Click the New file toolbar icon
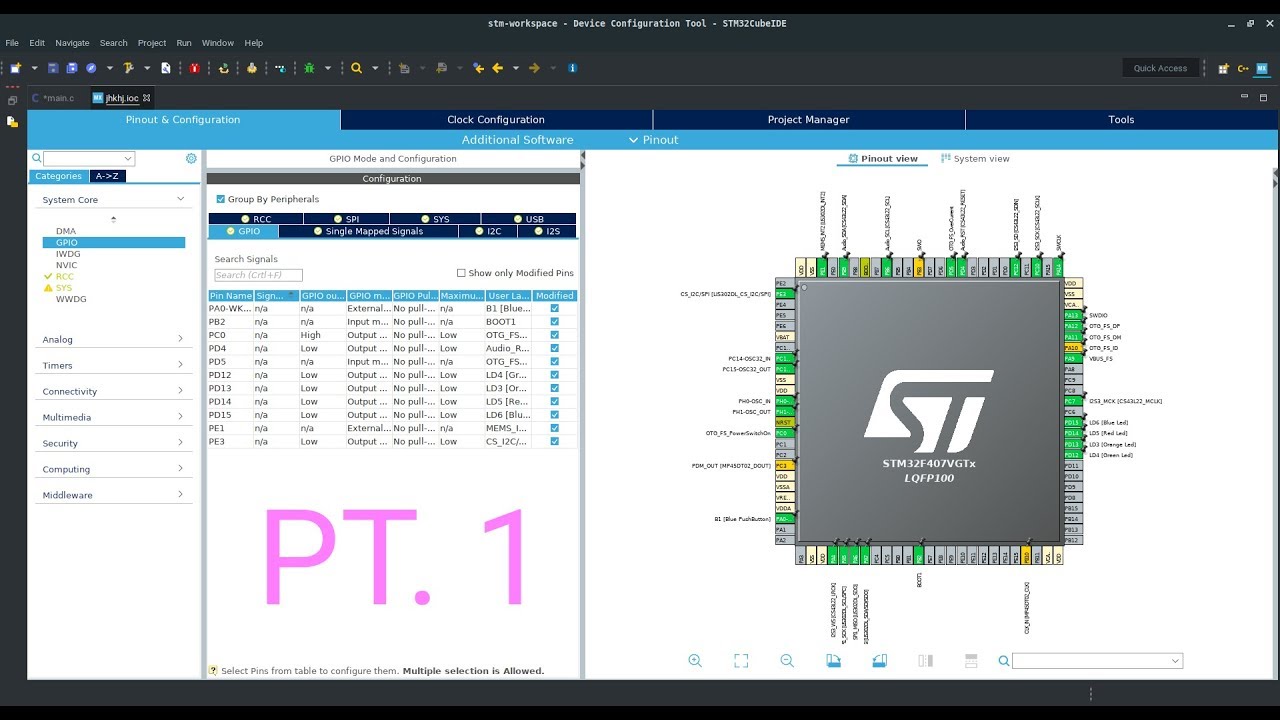1280x720 pixels. coord(16,68)
